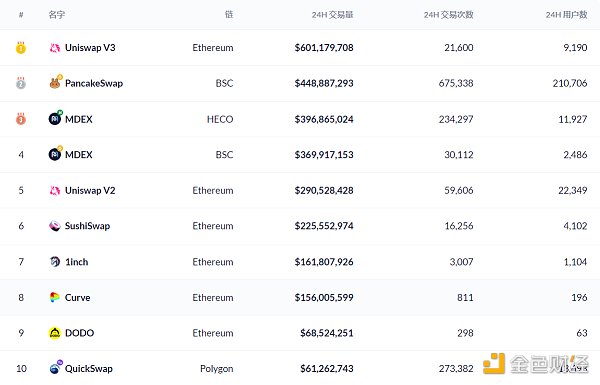Click the 金色财经 watermark logo
The width and height of the screenshot is (600, 385).
pos(536,364)
